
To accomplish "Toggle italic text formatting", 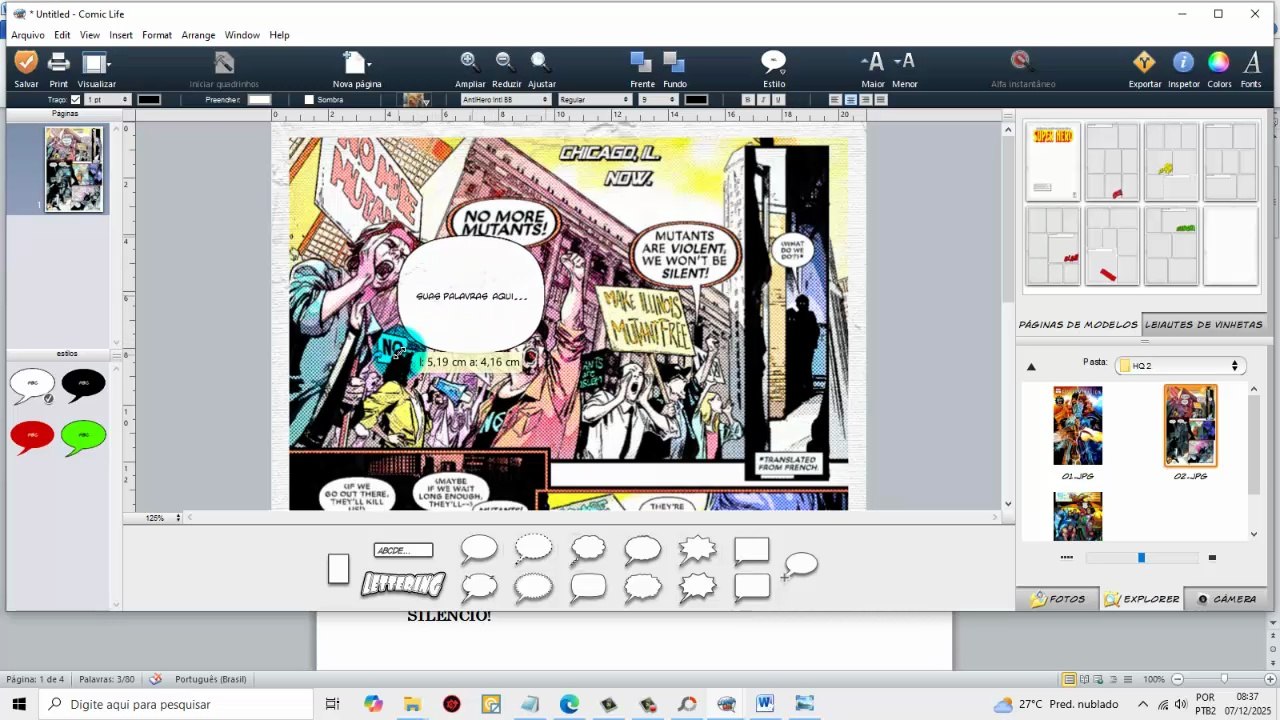I will point(763,100).
